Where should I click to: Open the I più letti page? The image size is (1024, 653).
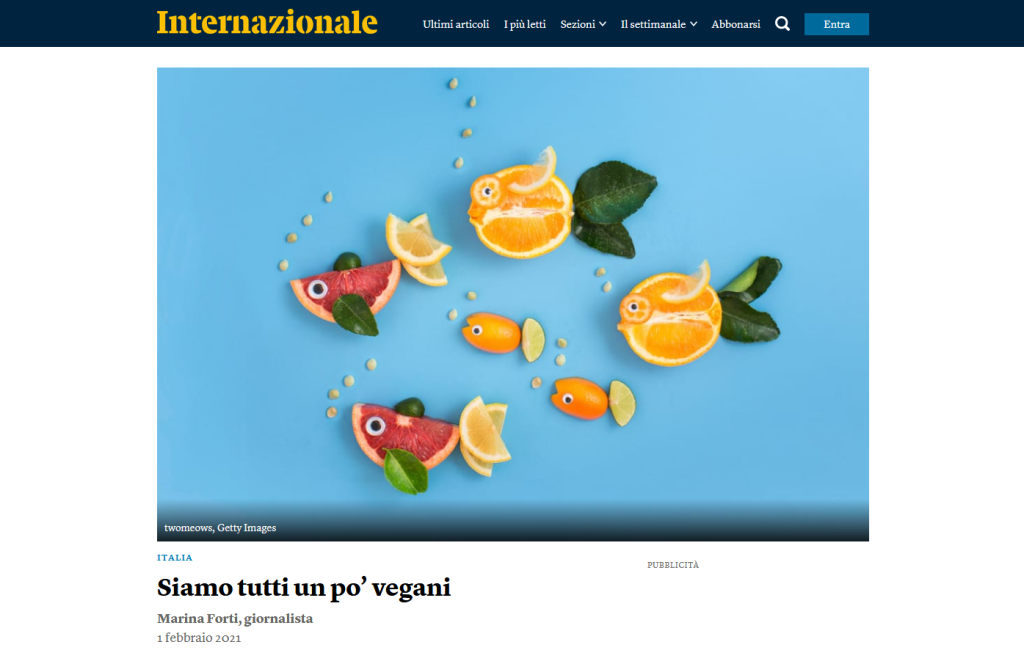[x=524, y=24]
